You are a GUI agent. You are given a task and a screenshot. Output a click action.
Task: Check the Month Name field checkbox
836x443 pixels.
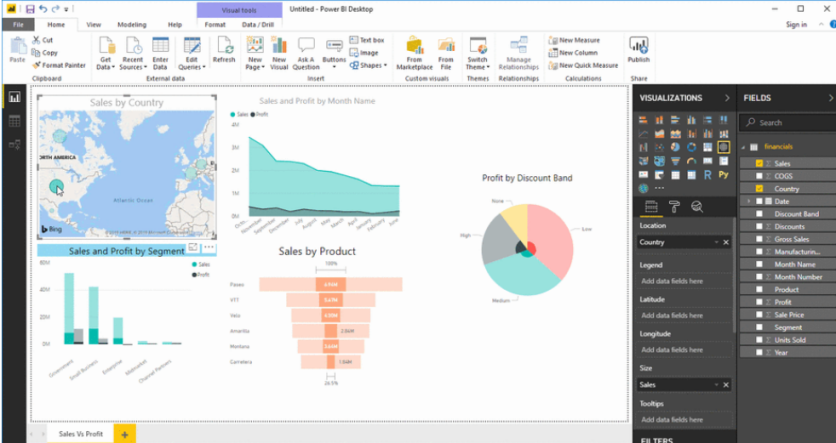[x=759, y=264]
